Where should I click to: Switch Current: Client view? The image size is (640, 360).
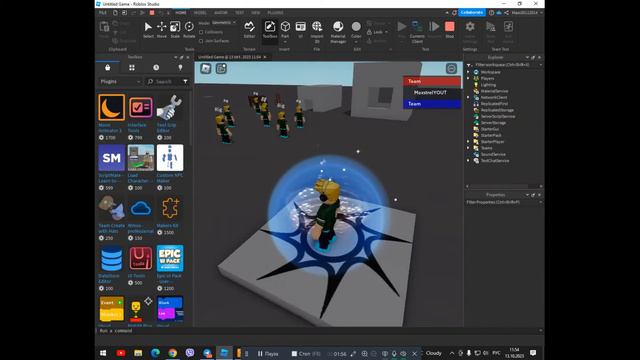tap(417, 31)
